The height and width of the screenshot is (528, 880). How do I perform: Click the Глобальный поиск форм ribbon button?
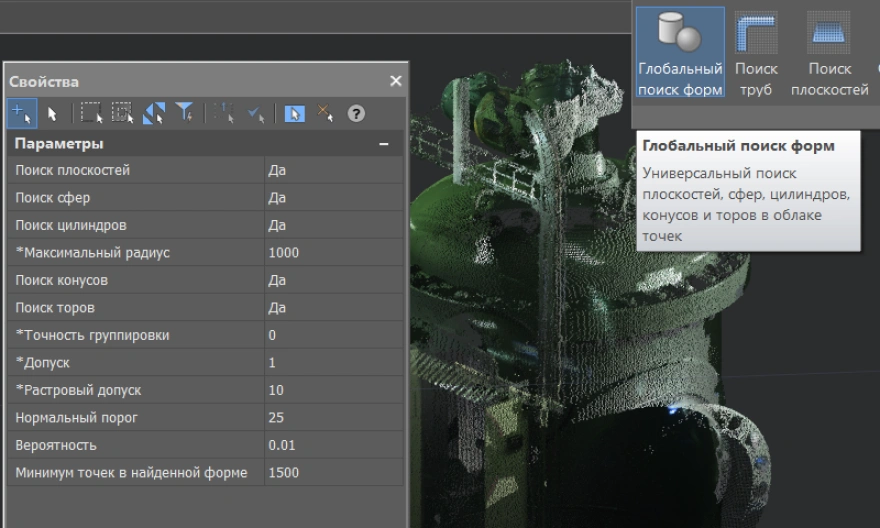(680, 54)
